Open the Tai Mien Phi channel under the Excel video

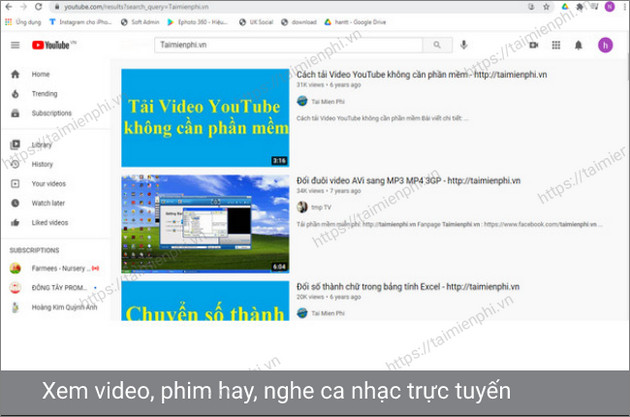tap(328, 313)
